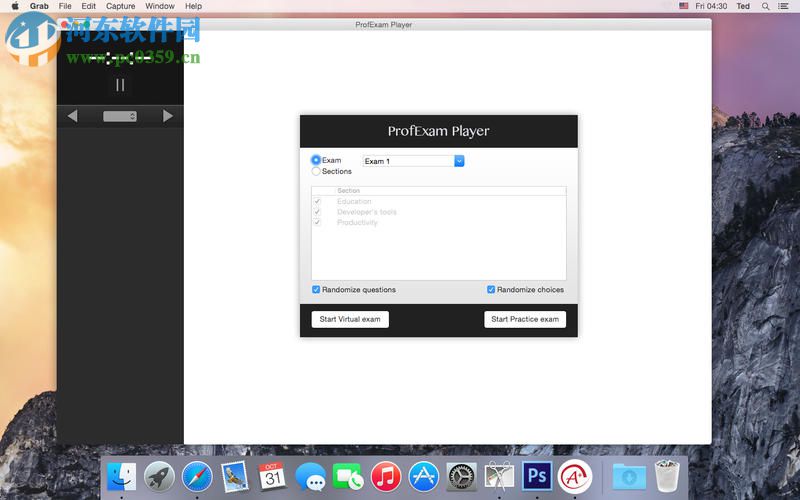Select the Exam radio button
Image resolution: width=800 pixels, height=500 pixels.
coord(316,160)
